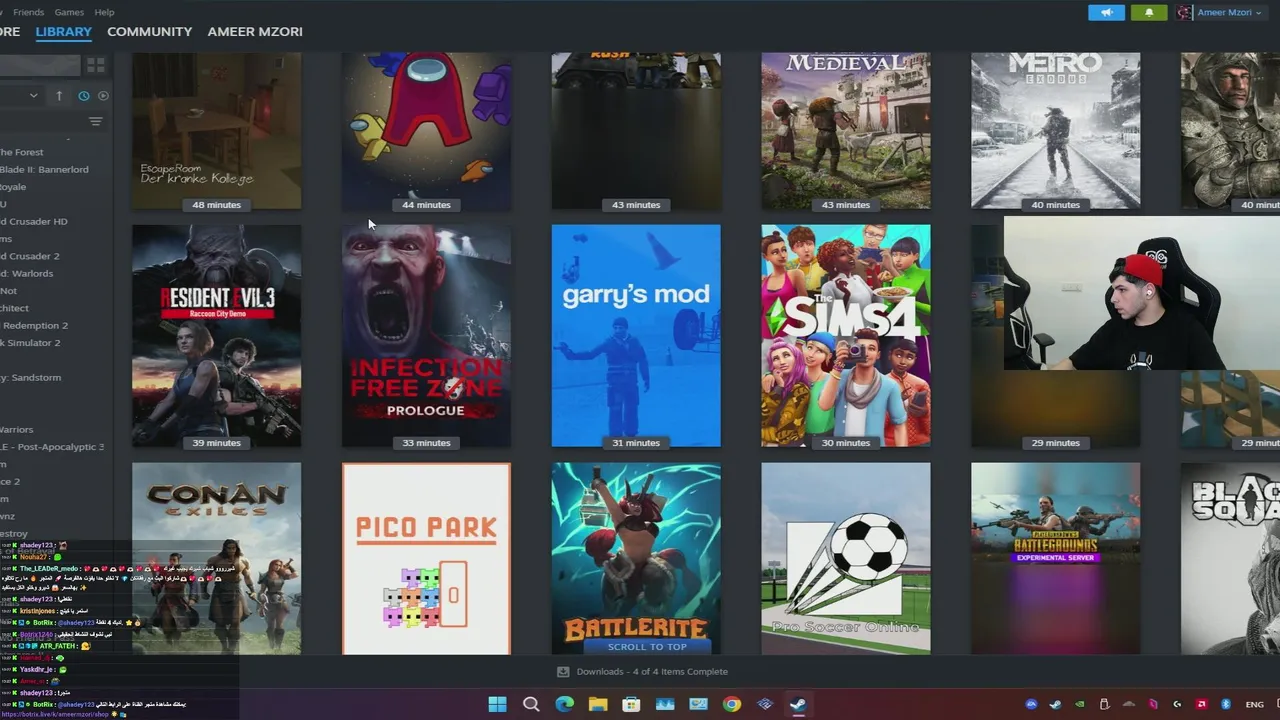The height and width of the screenshot is (720, 1280).
Task: Launch Google Chrome from taskbar
Action: [731, 704]
